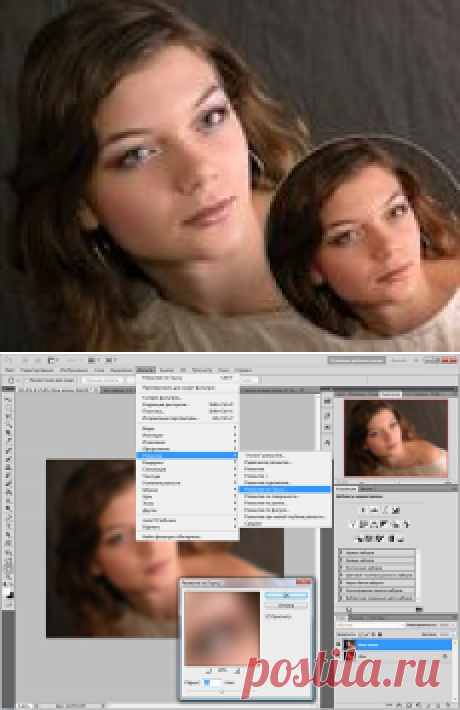This screenshot has width=460, height=710.
Task: Select the Move tool in the toolbox
Action: (x=9, y=400)
